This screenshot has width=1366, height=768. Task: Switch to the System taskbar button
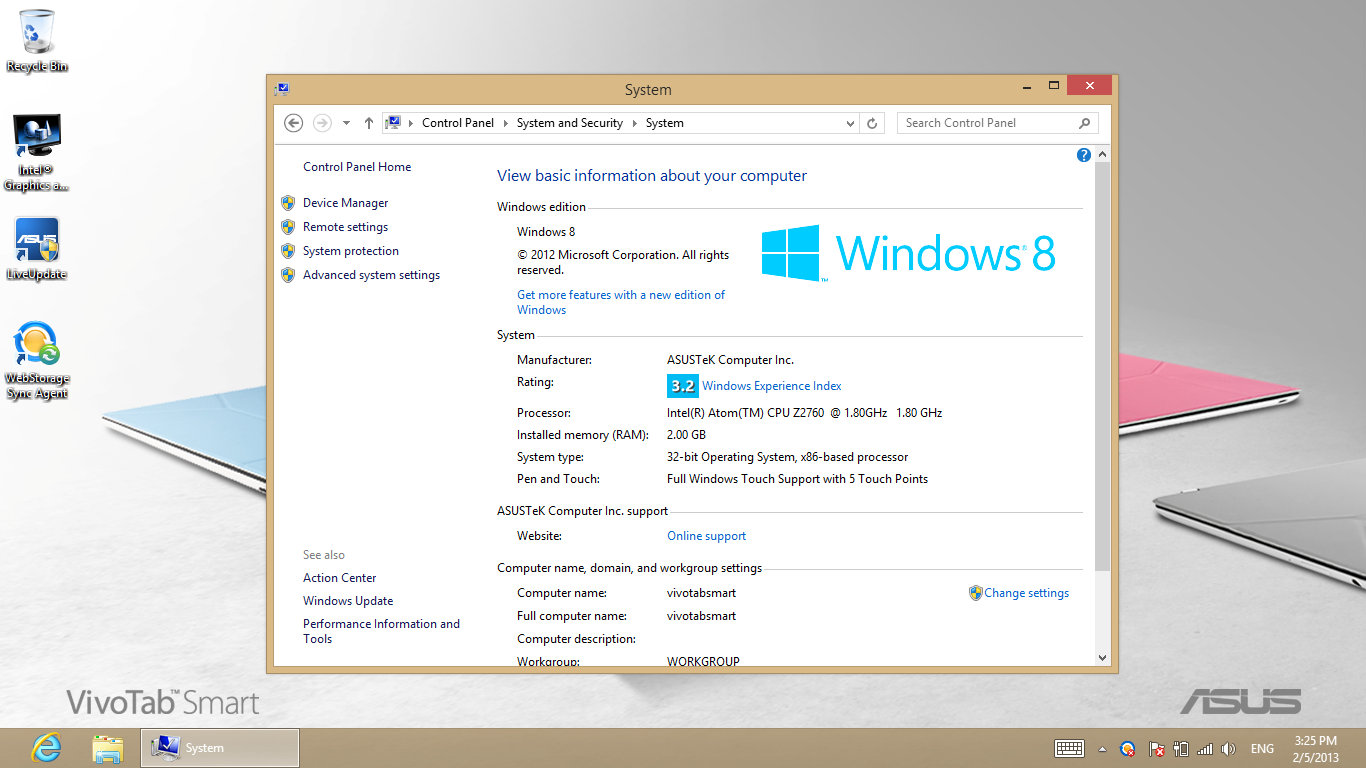point(220,748)
